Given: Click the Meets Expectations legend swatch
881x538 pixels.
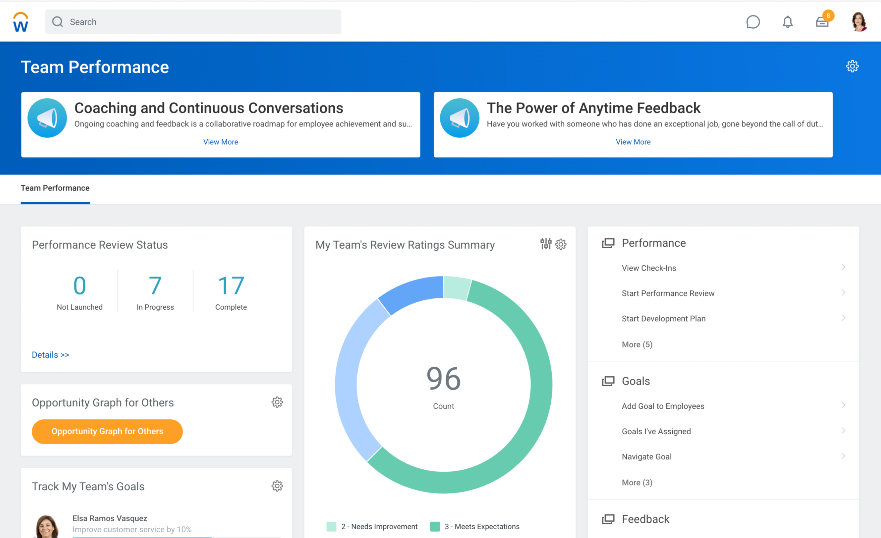Looking at the screenshot, I should click(x=435, y=526).
